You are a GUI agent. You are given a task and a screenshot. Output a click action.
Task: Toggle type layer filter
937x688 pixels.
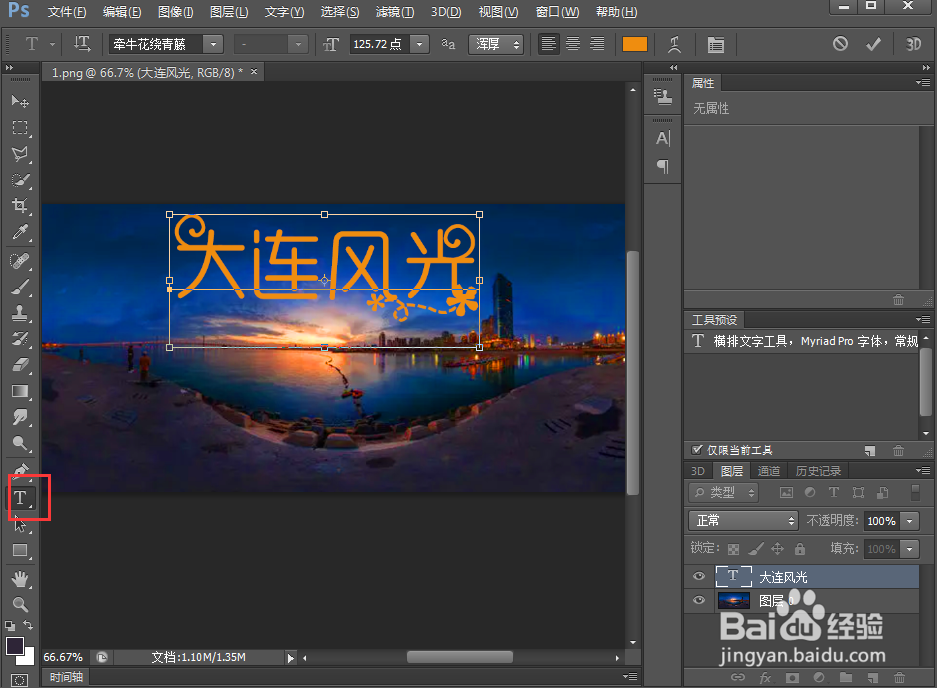click(834, 493)
